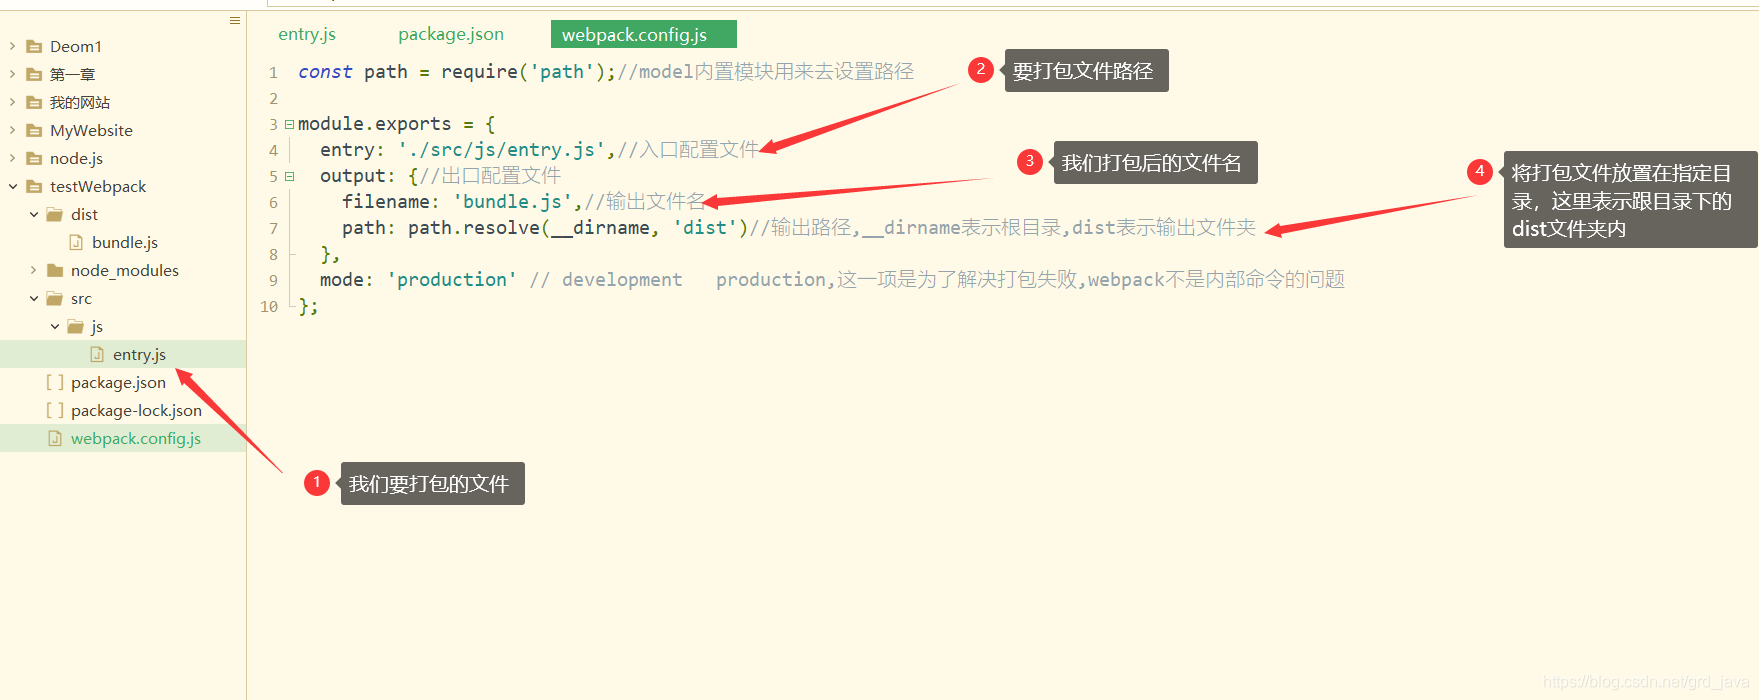Open bundle.js in the file tree
This screenshot has height=700, width=1759.
coord(125,242)
